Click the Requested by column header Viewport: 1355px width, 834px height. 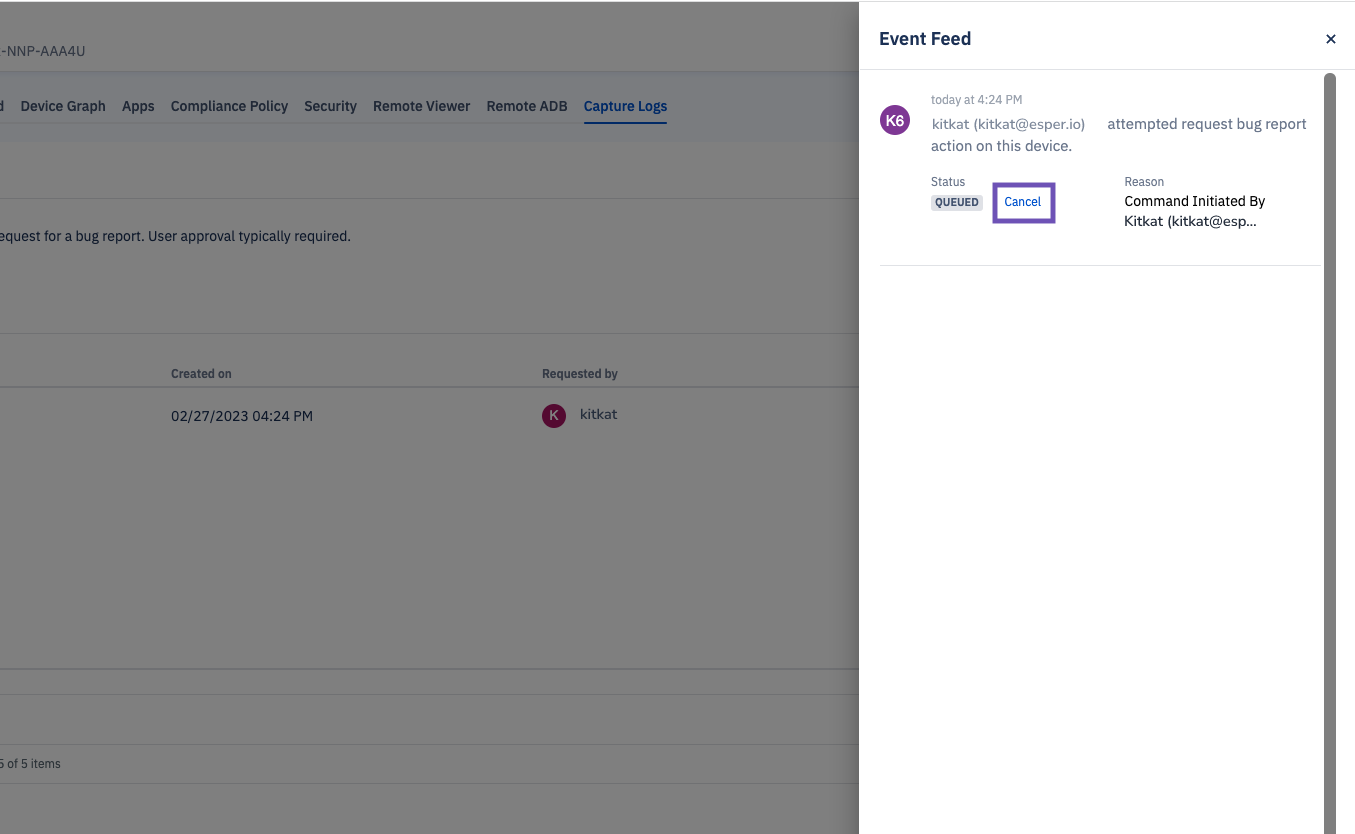point(580,374)
